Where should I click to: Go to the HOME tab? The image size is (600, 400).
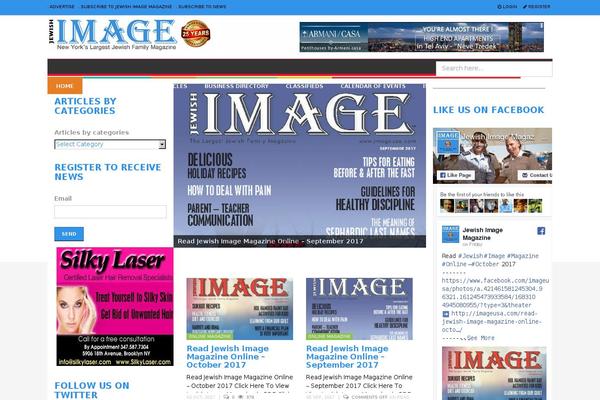pyautogui.click(x=65, y=86)
